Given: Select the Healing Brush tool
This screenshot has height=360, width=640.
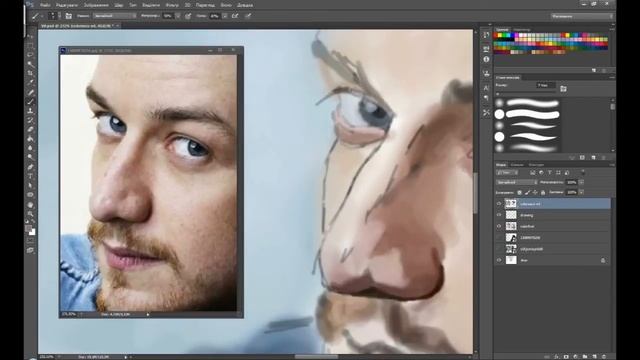Looking at the screenshot, I should (x=30, y=92).
